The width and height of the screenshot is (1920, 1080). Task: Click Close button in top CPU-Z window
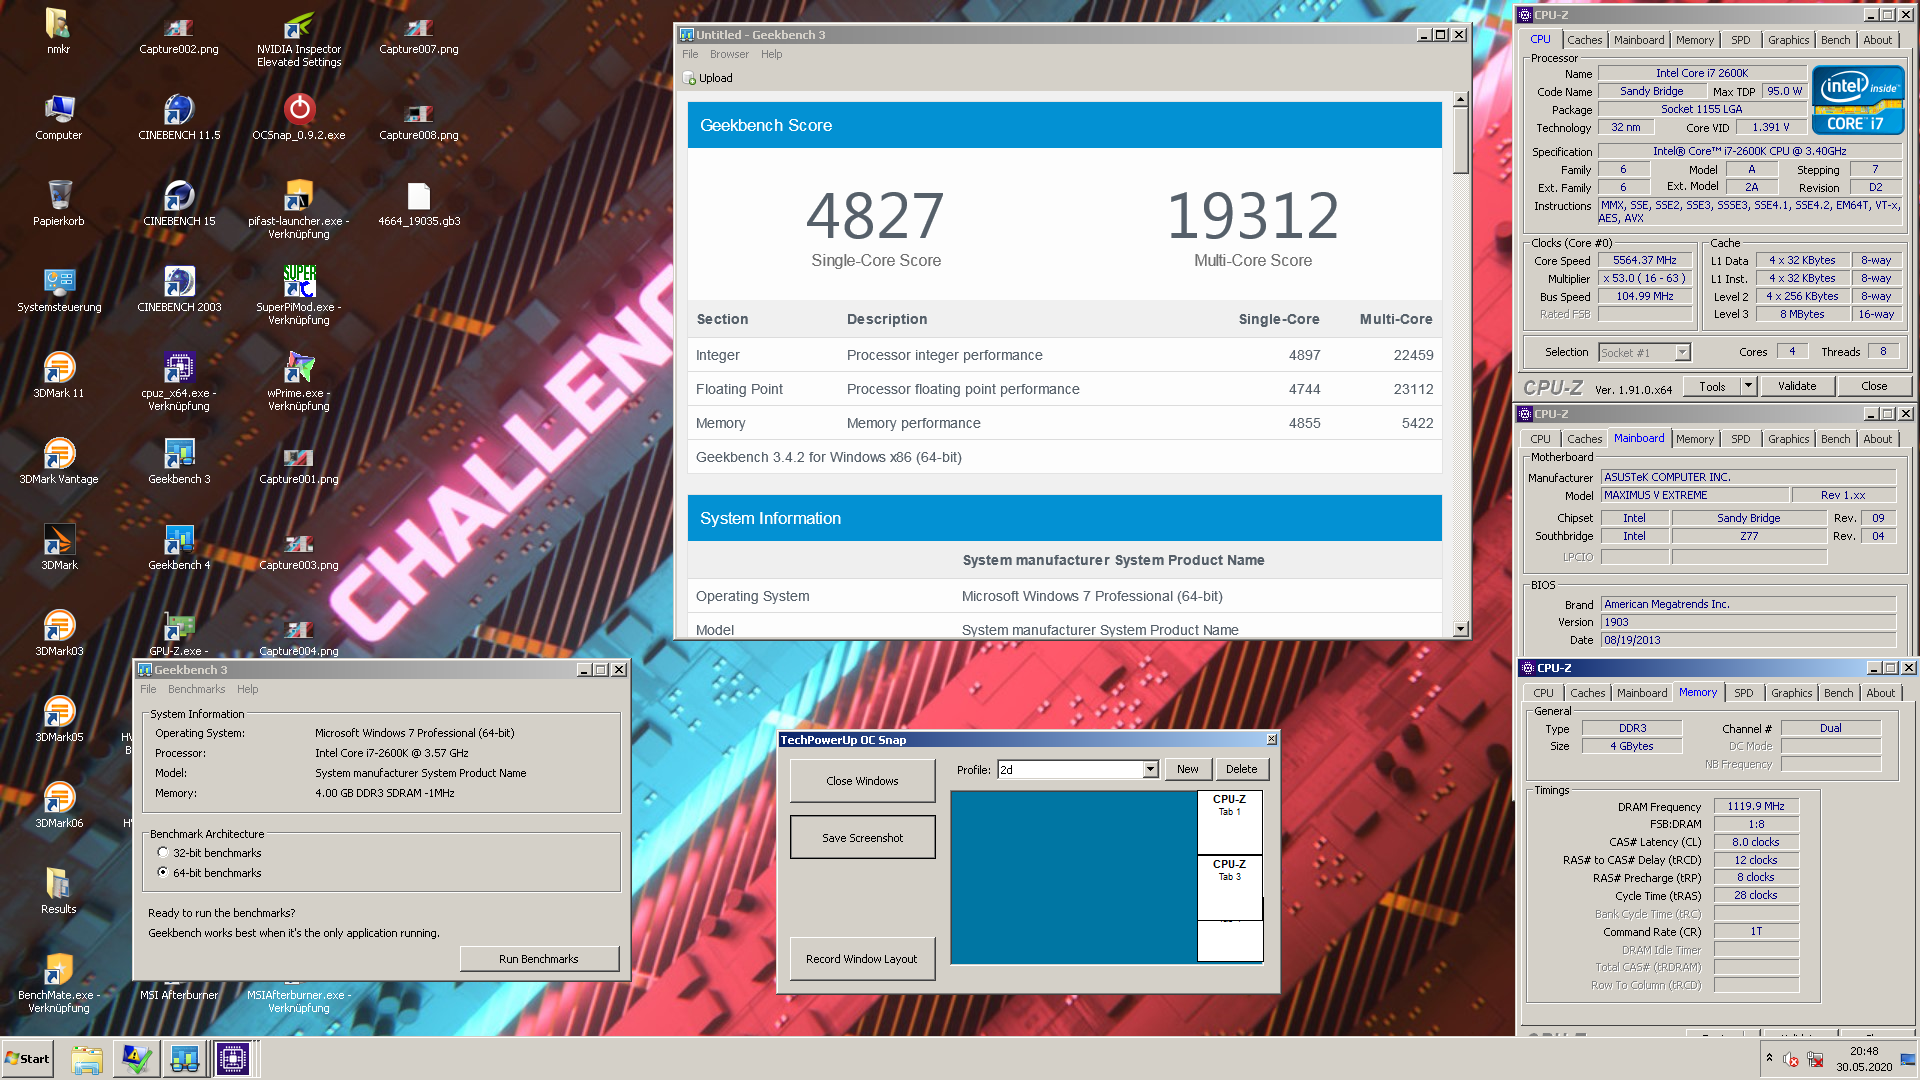click(1874, 386)
